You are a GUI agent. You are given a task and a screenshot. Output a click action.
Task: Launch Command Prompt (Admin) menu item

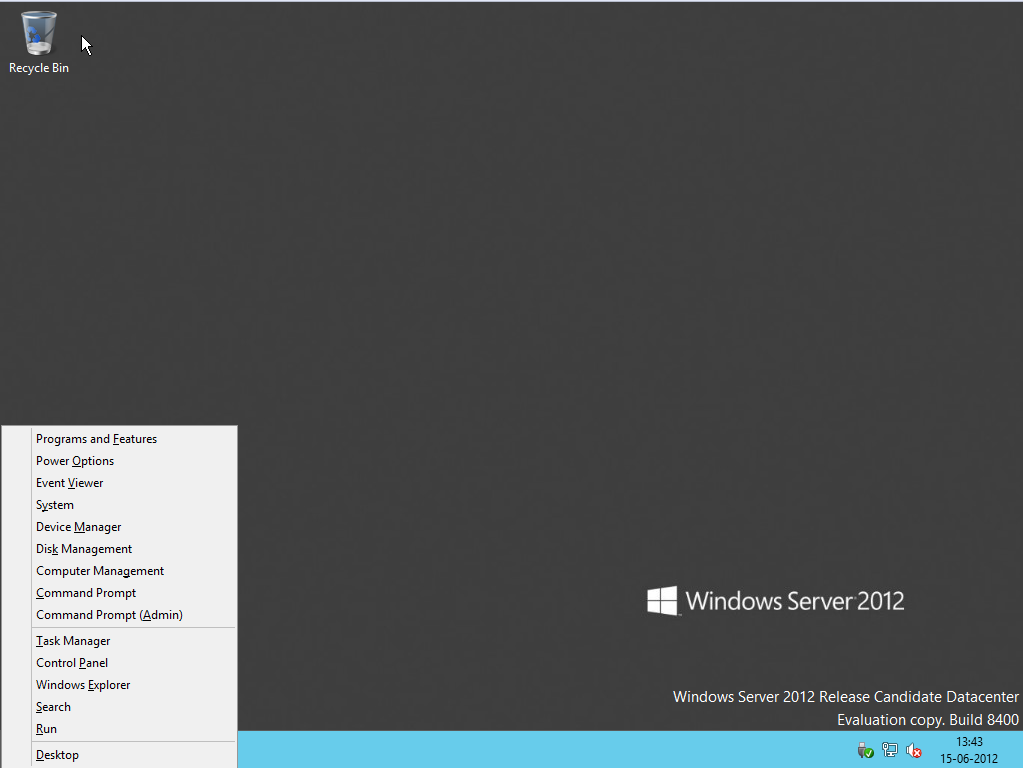coord(109,615)
